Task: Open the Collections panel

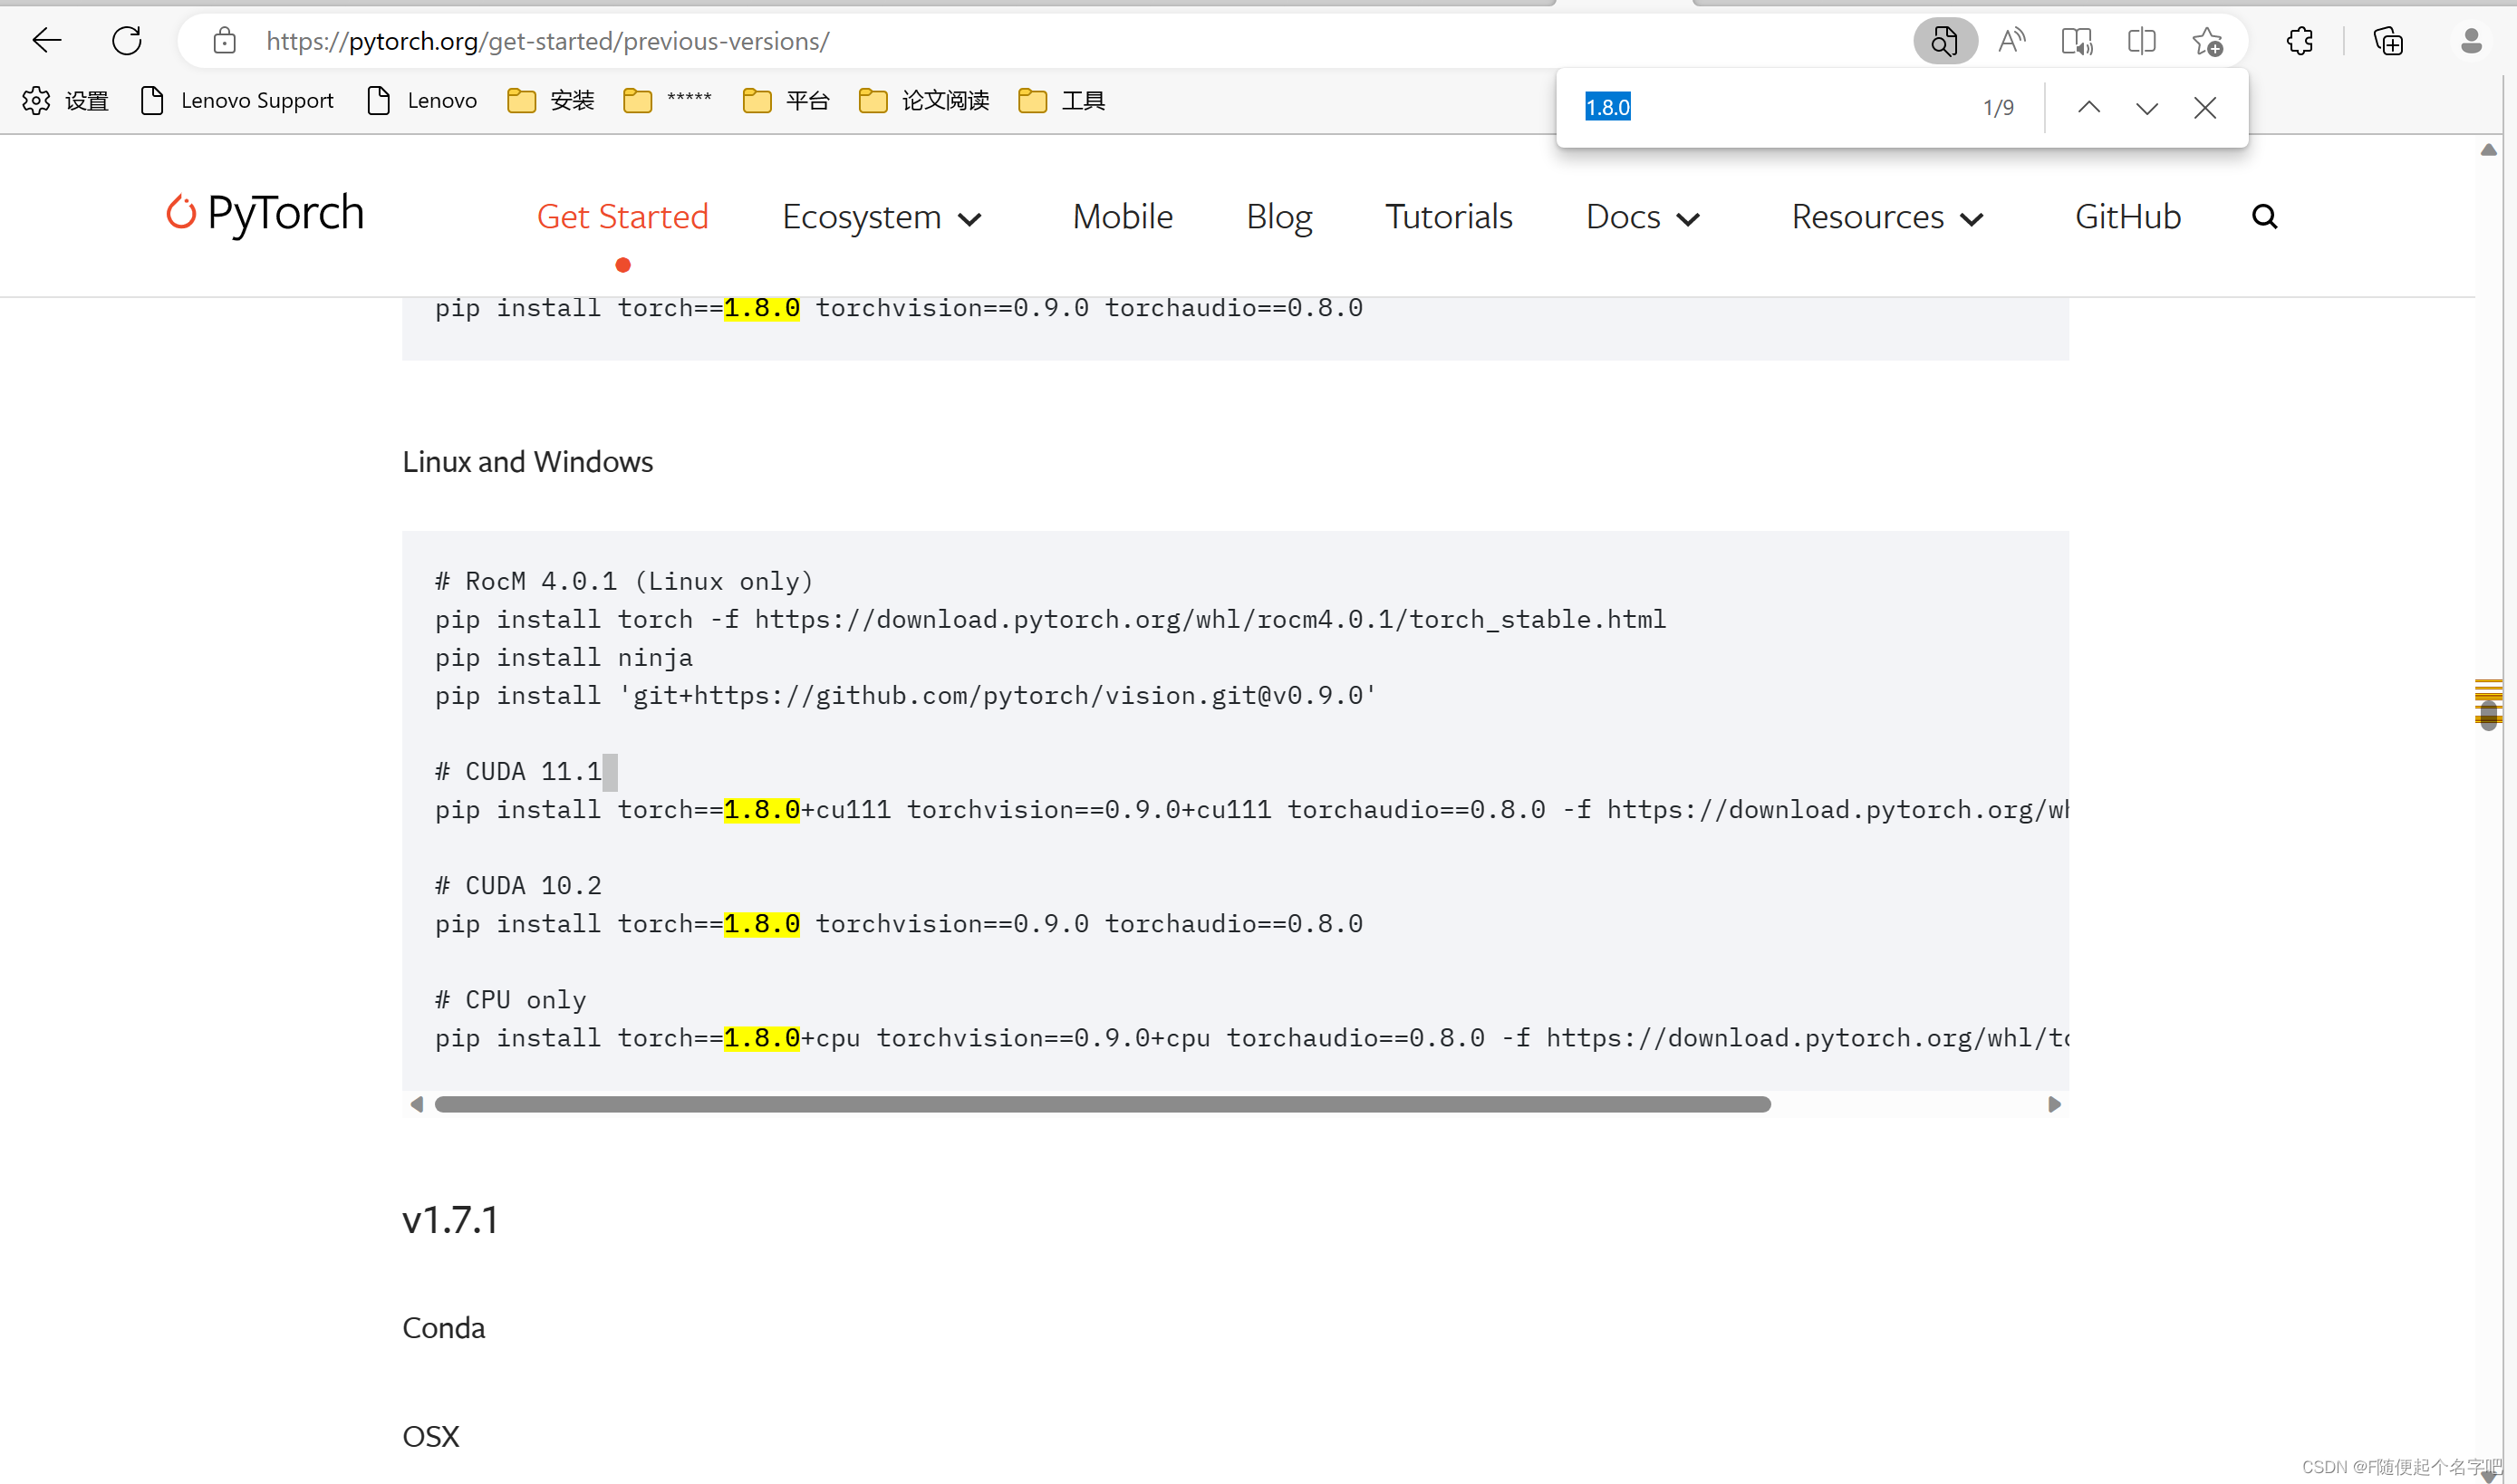Action: pos(2388,40)
